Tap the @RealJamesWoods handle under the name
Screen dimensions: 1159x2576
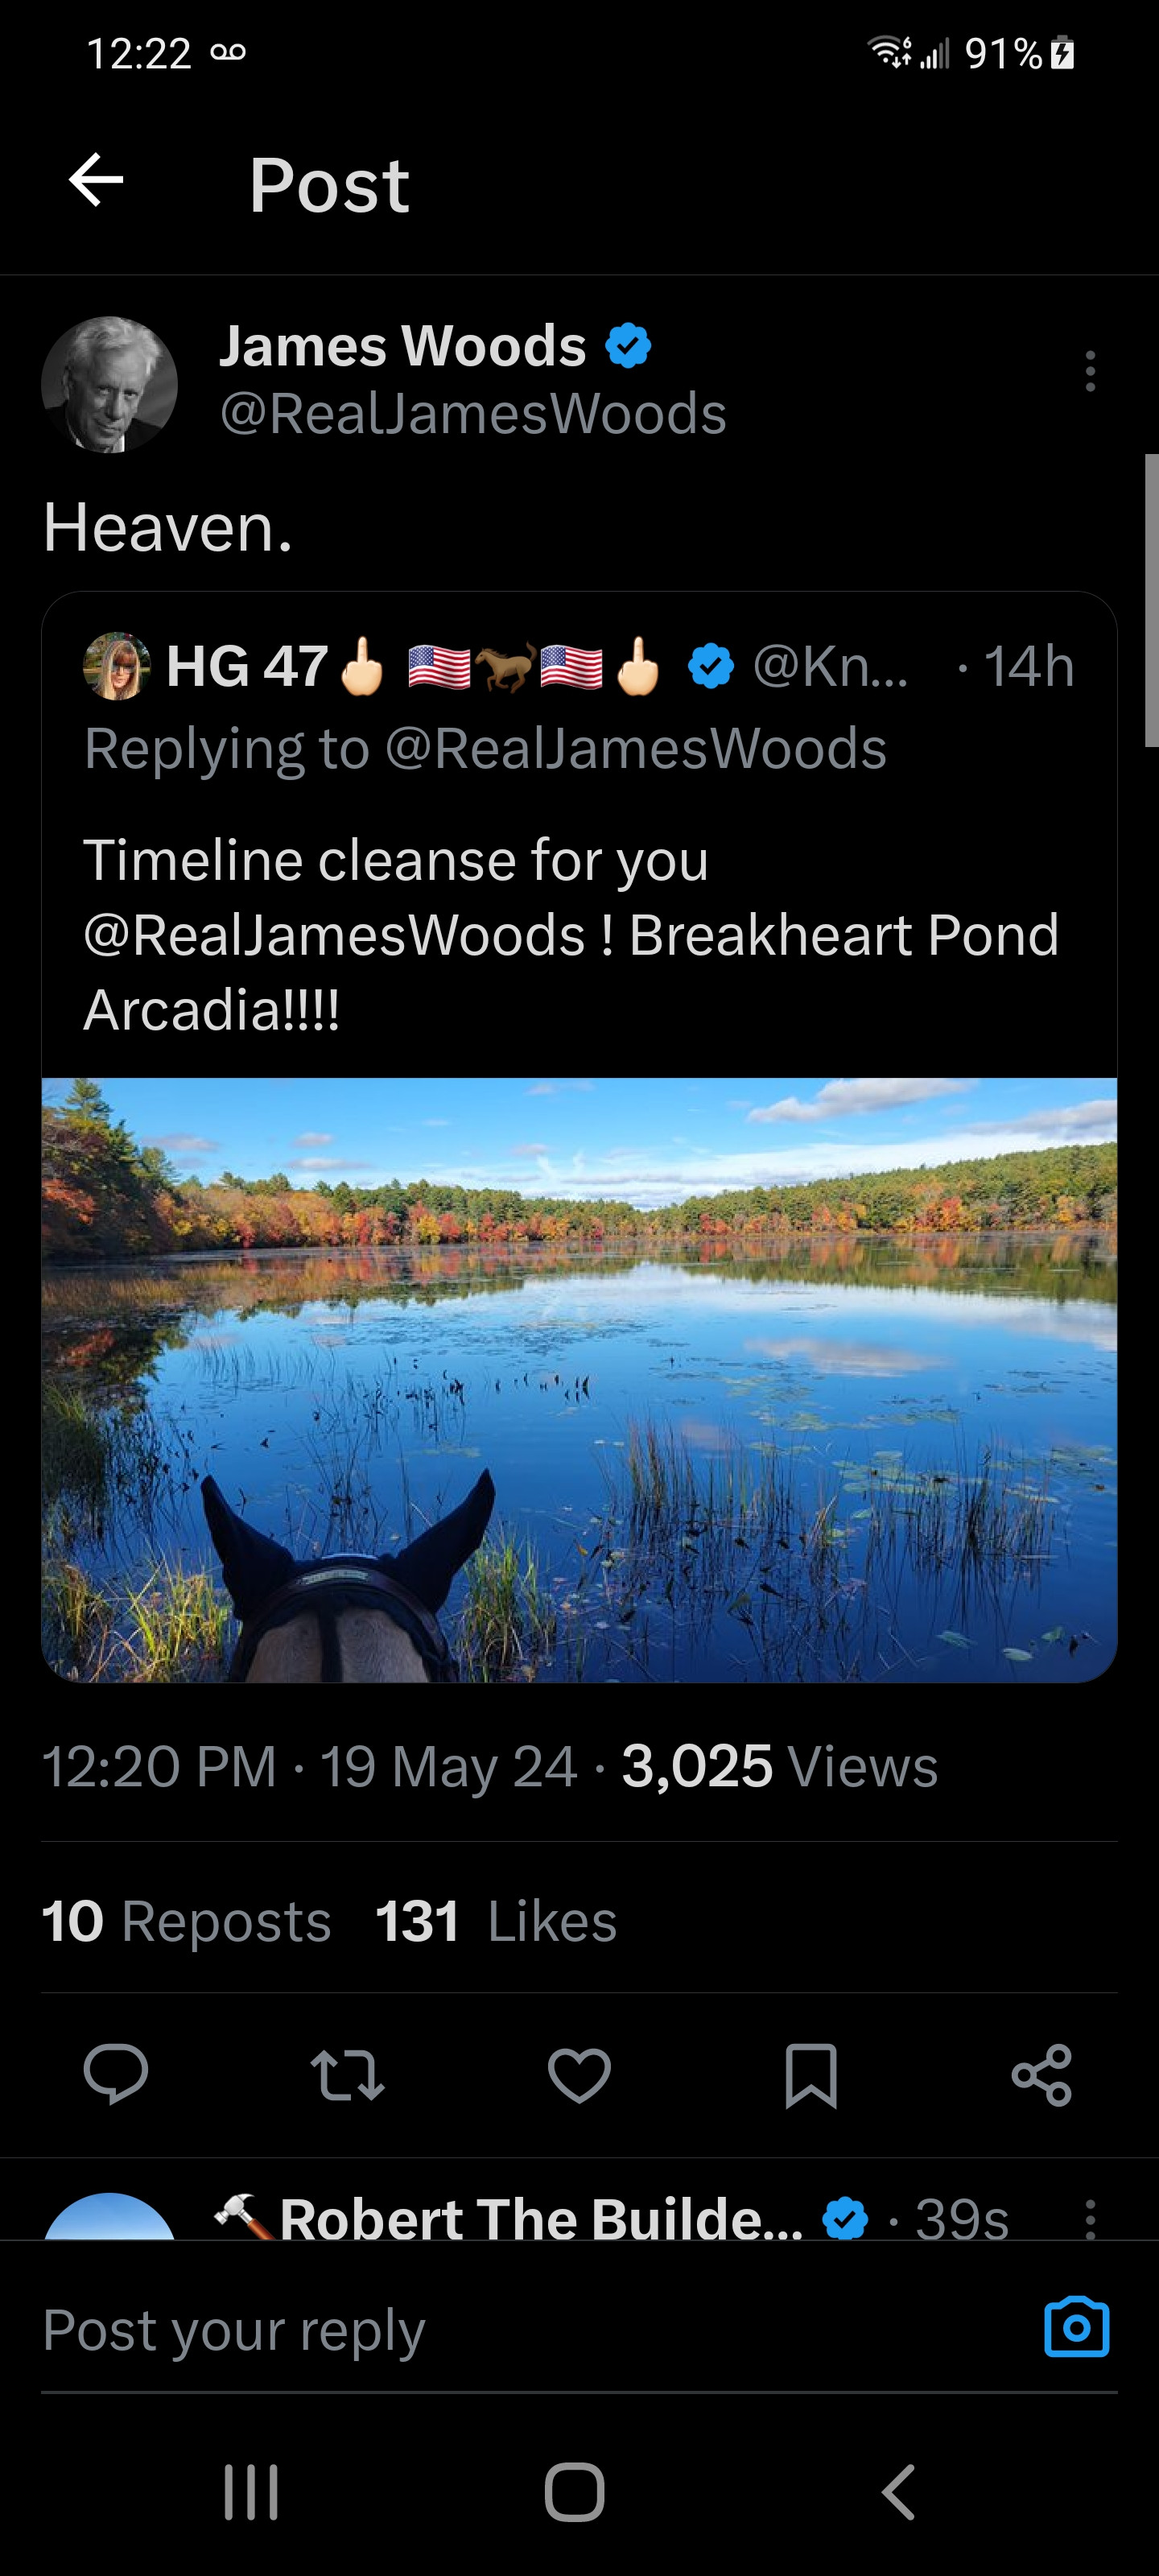click(473, 413)
